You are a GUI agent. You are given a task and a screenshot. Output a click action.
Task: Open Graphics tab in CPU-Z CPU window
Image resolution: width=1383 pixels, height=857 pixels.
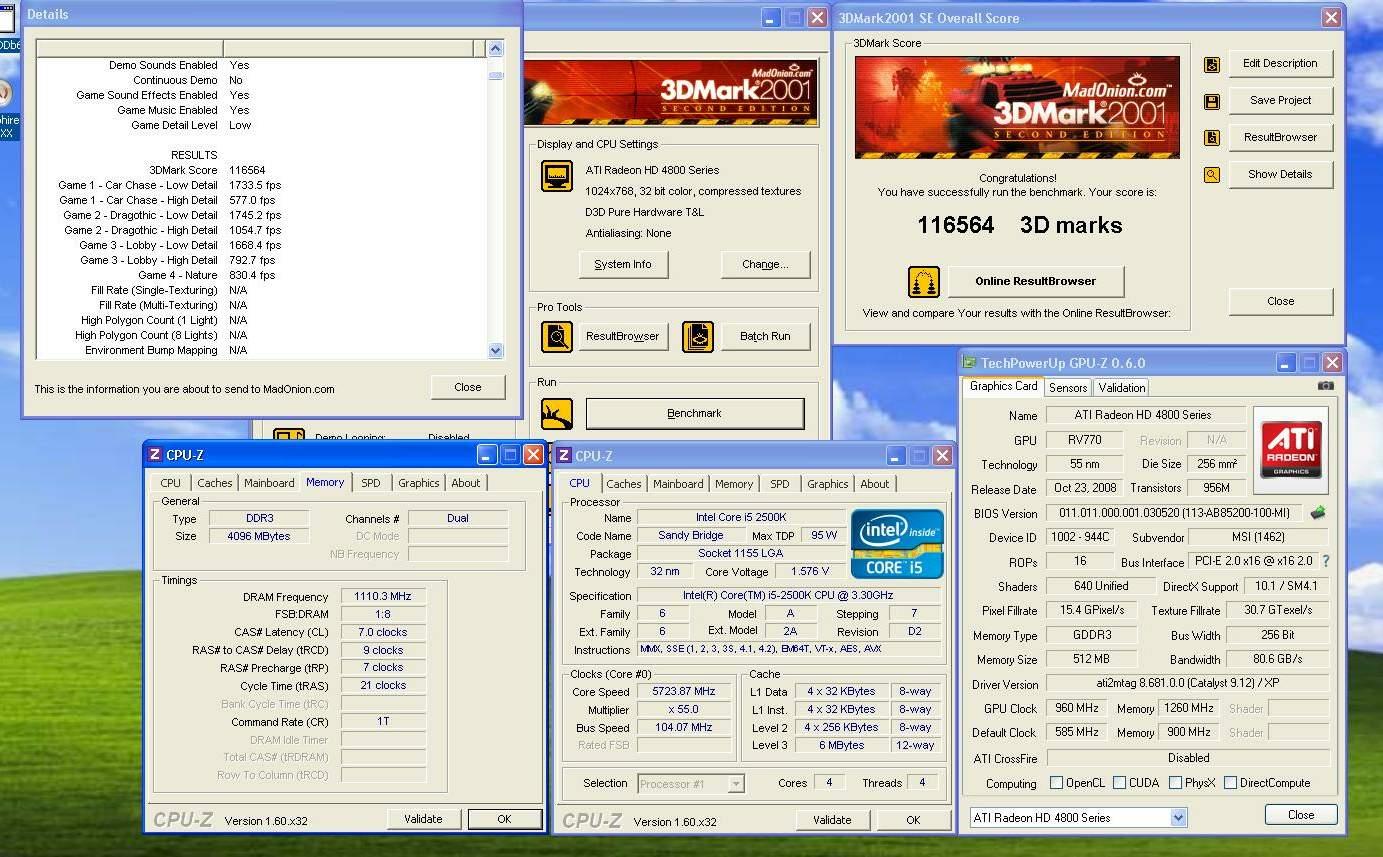click(827, 484)
